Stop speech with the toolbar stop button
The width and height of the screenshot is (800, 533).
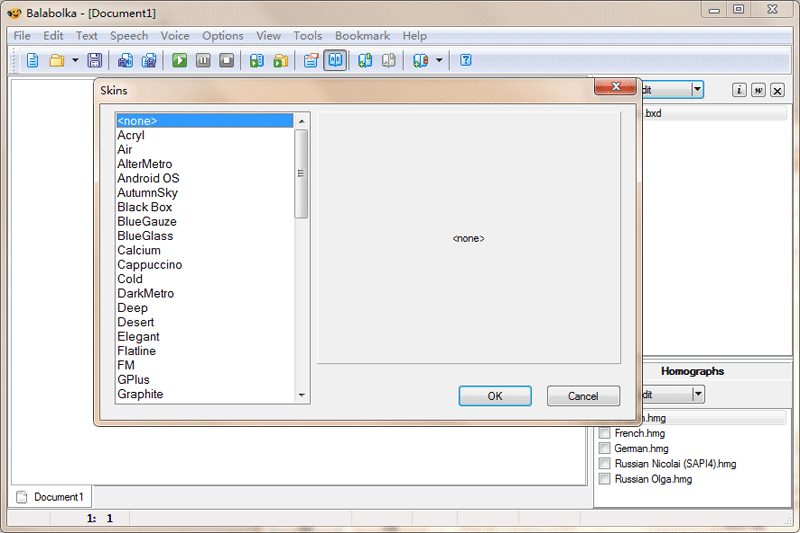coord(227,61)
